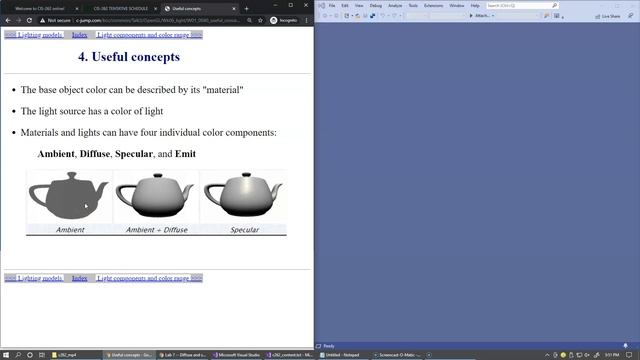The image size is (640, 360).
Task: Switch to Microsoft Visual Studio taskbar item
Action: 236,355
